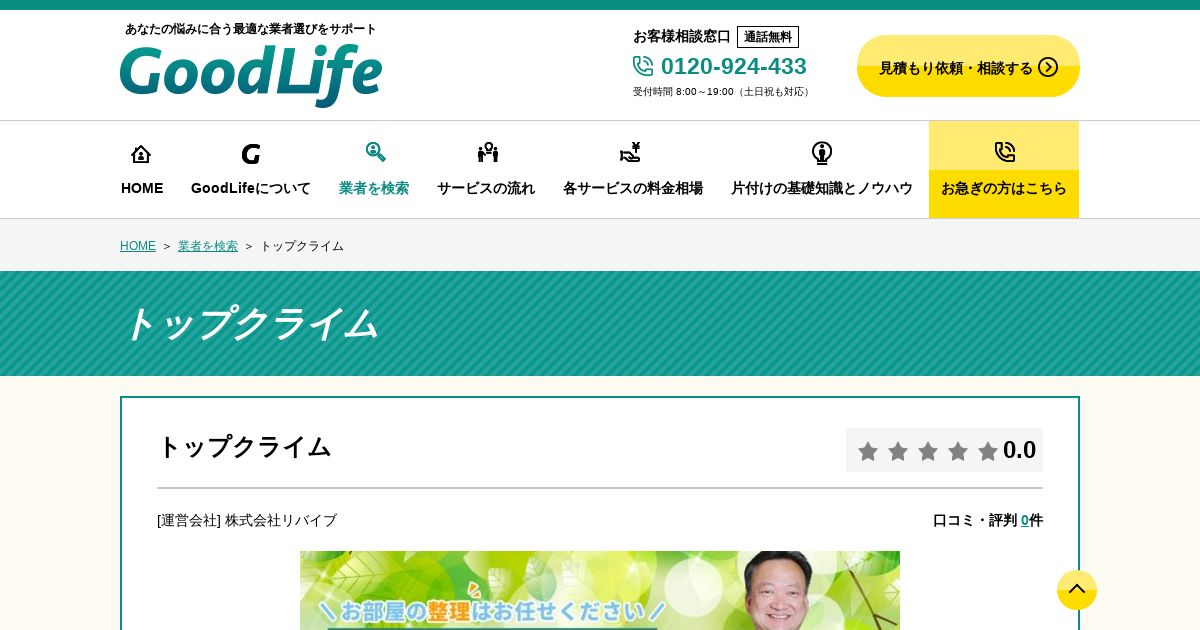Click the yen hand icon for 料金相場
Viewport: 1200px width, 630px height.
(x=630, y=152)
